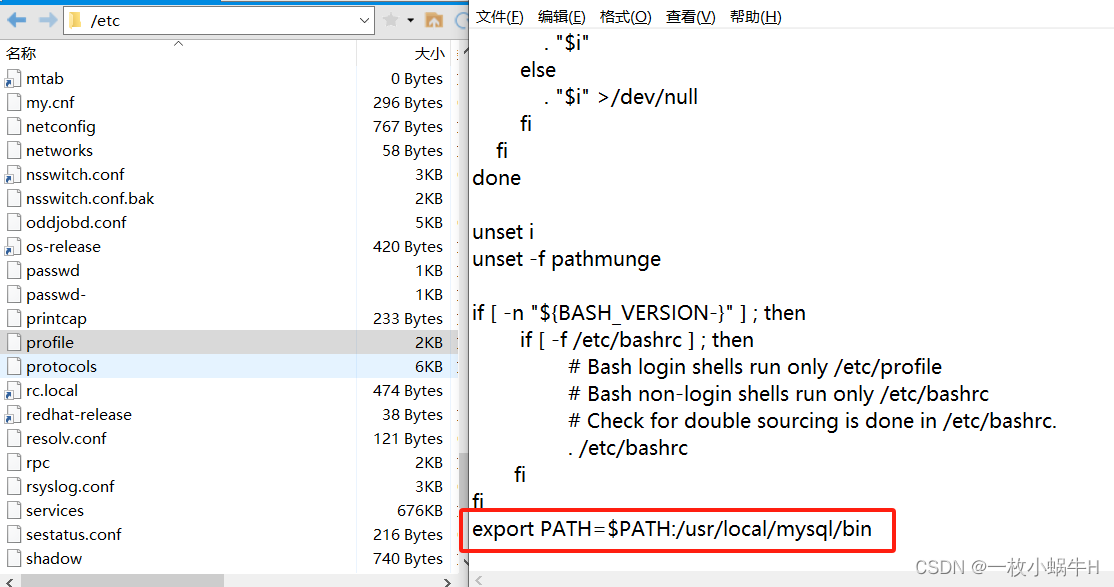Click the forward navigation arrow
Image resolution: width=1114 pixels, height=587 pixels.
46,20
